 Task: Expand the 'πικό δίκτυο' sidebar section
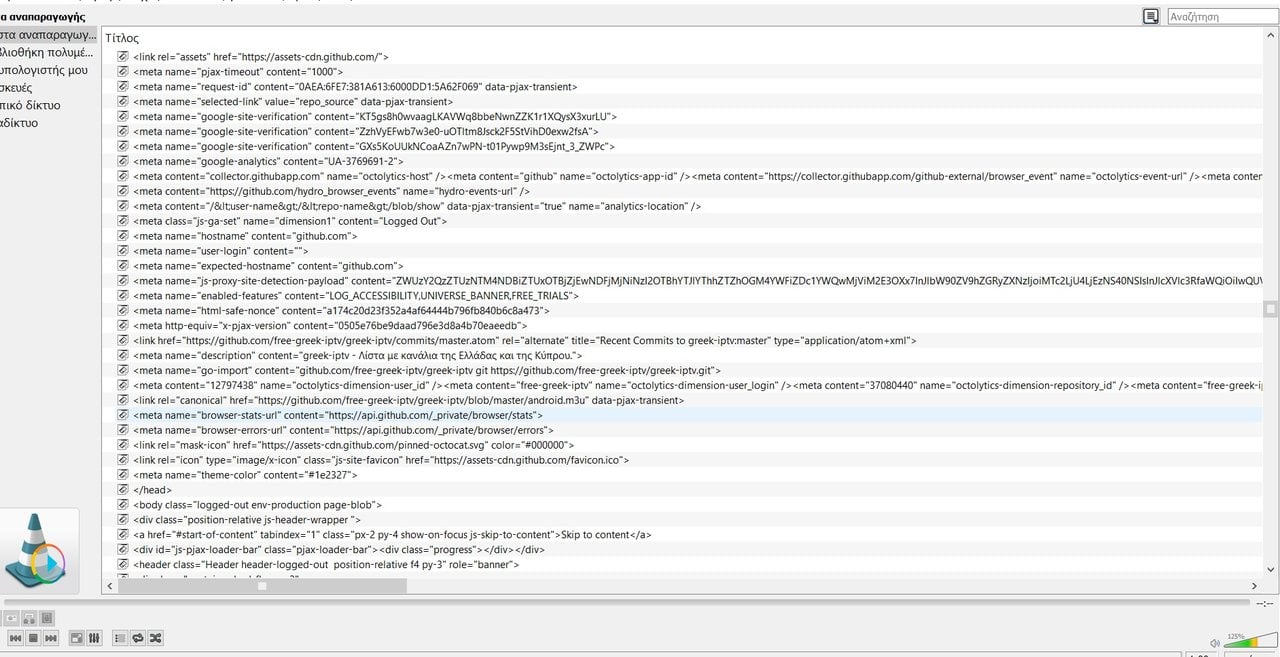click(x=30, y=105)
